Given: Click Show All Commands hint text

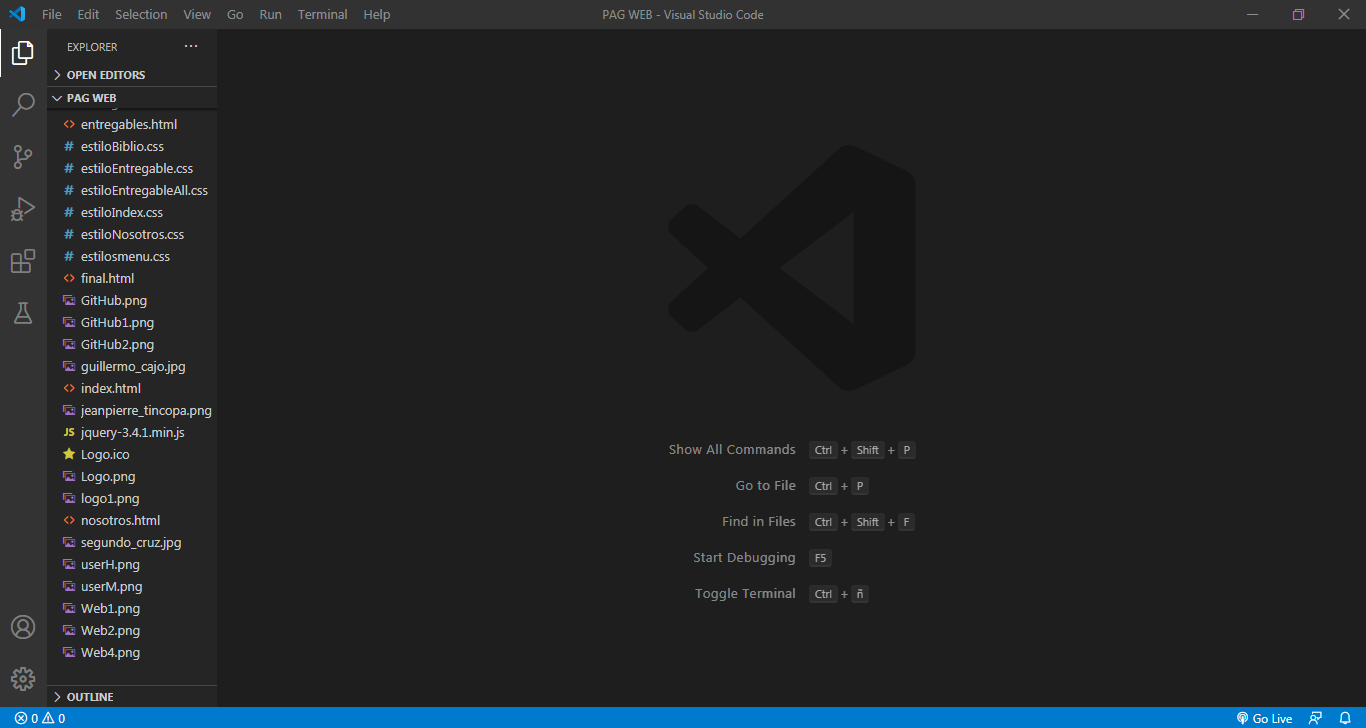Looking at the screenshot, I should [732, 450].
